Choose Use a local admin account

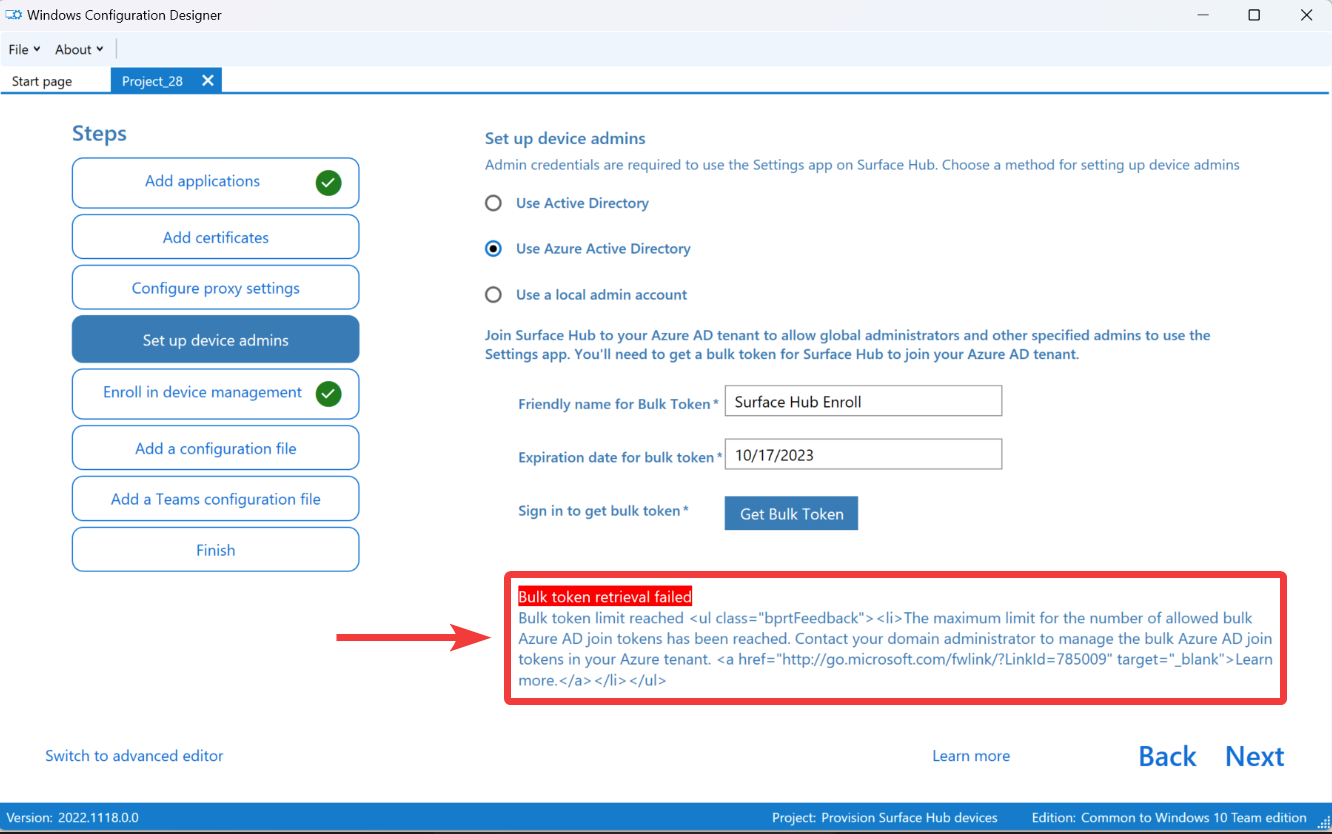(493, 295)
